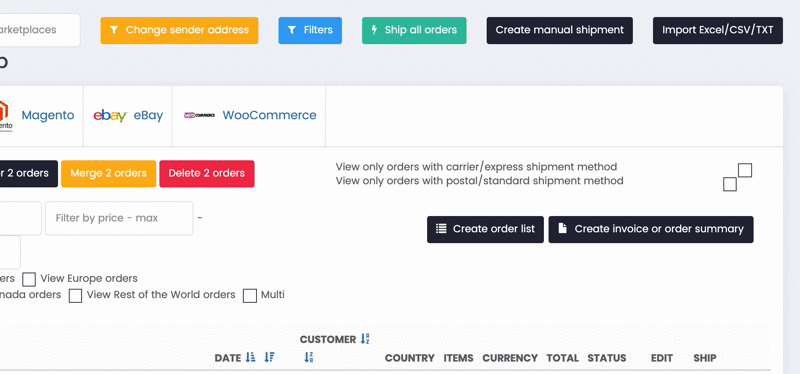Sort customers A to Z icon
The image size is (800, 374).
coord(365,339)
